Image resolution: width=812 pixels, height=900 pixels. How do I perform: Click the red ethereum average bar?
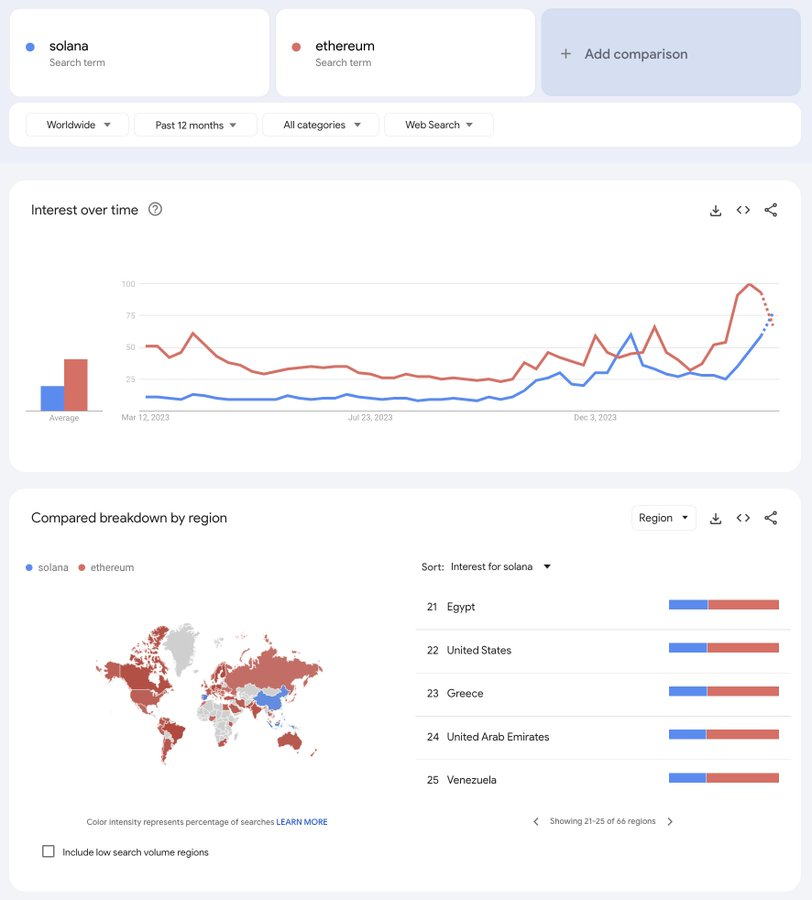(76, 385)
